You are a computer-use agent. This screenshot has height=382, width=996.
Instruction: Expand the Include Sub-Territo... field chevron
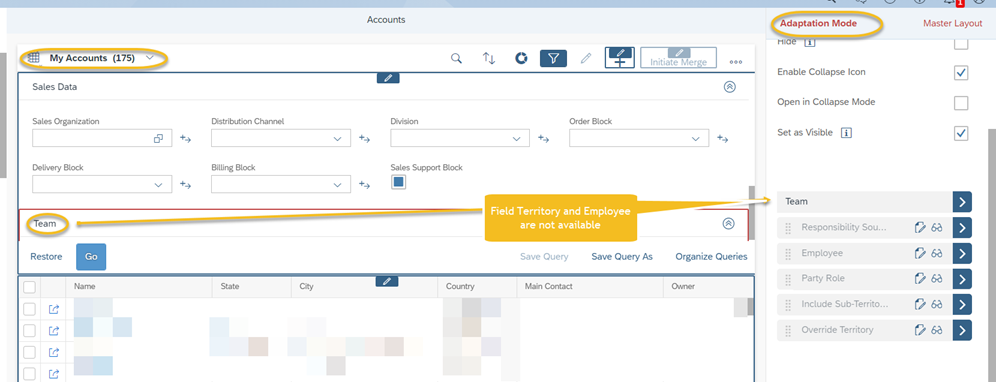[962, 304]
